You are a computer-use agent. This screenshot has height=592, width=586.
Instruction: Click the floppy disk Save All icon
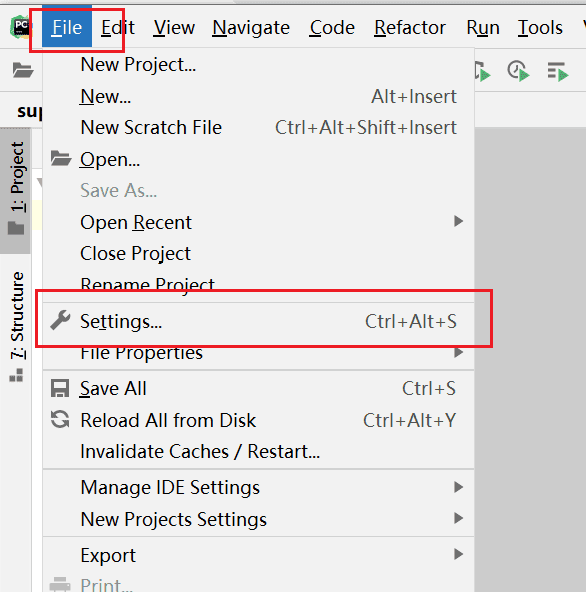(x=60, y=388)
